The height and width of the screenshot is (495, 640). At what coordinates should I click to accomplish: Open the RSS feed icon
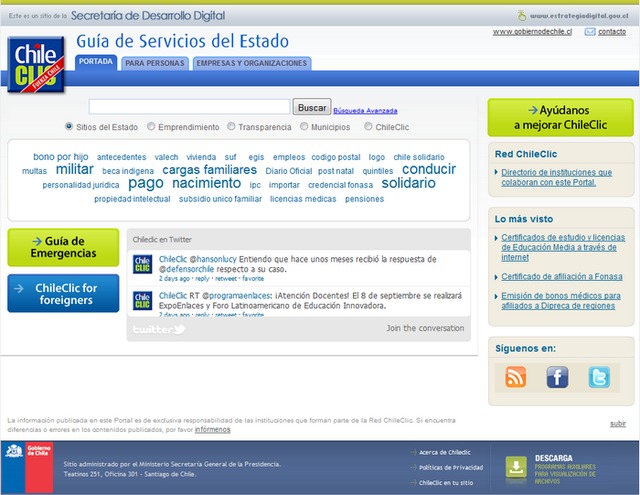[x=516, y=377]
